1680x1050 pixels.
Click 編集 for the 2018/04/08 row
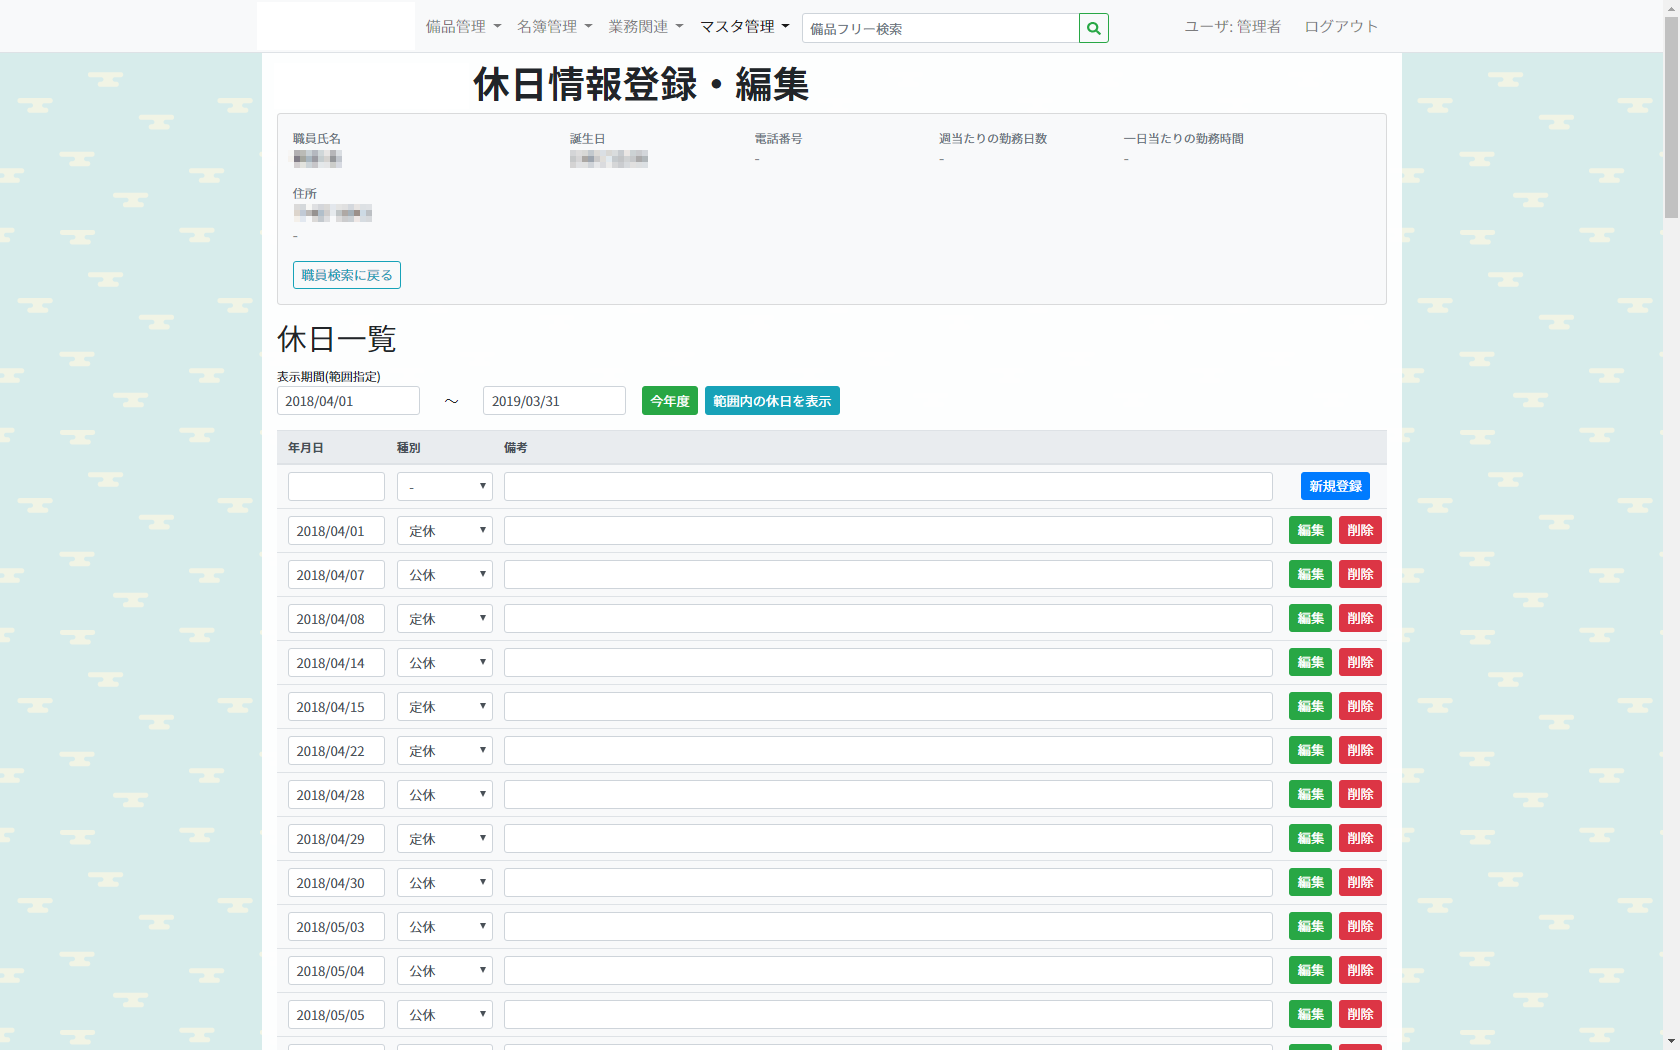click(1310, 618)
